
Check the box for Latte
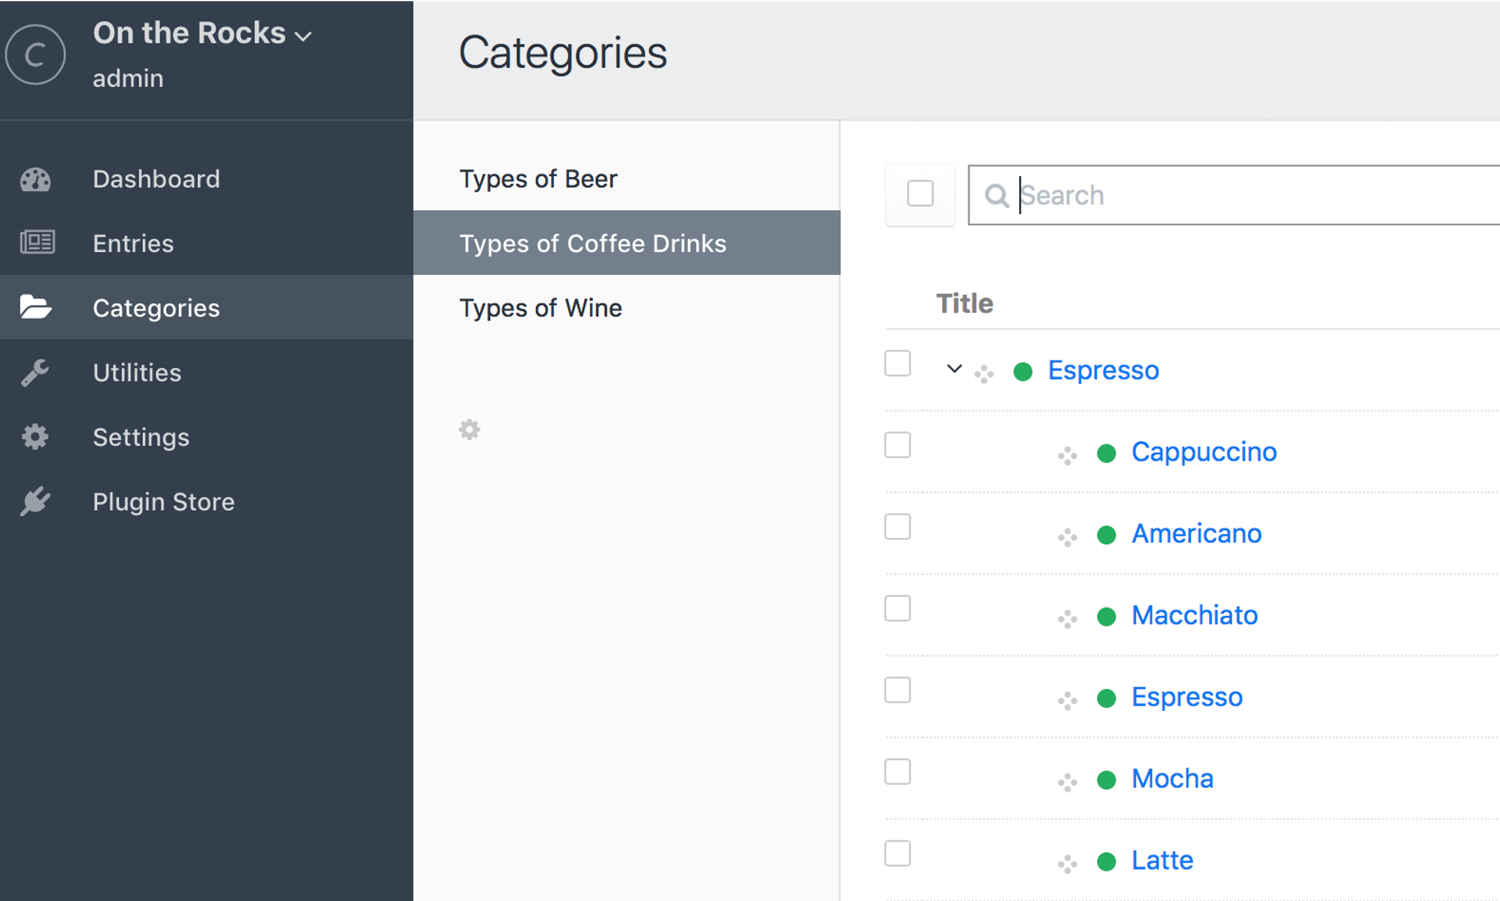pyautogui.click(x=898, y=853)
